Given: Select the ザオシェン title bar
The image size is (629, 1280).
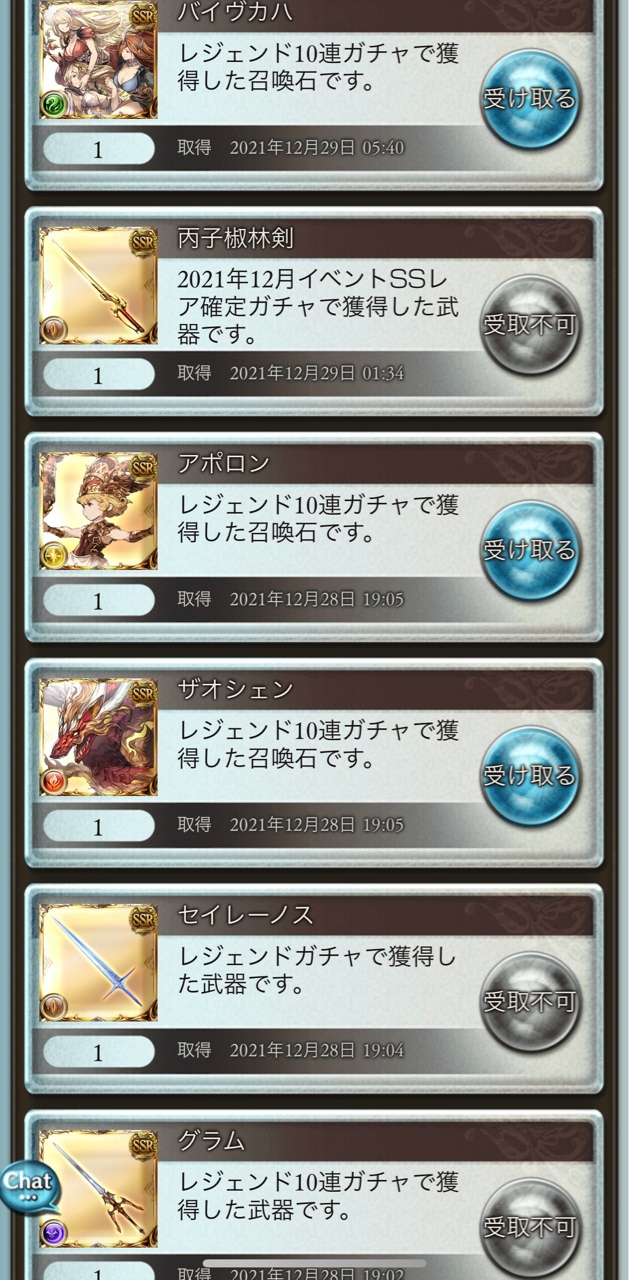Looking at the screenshot, I should click(383, 690).
